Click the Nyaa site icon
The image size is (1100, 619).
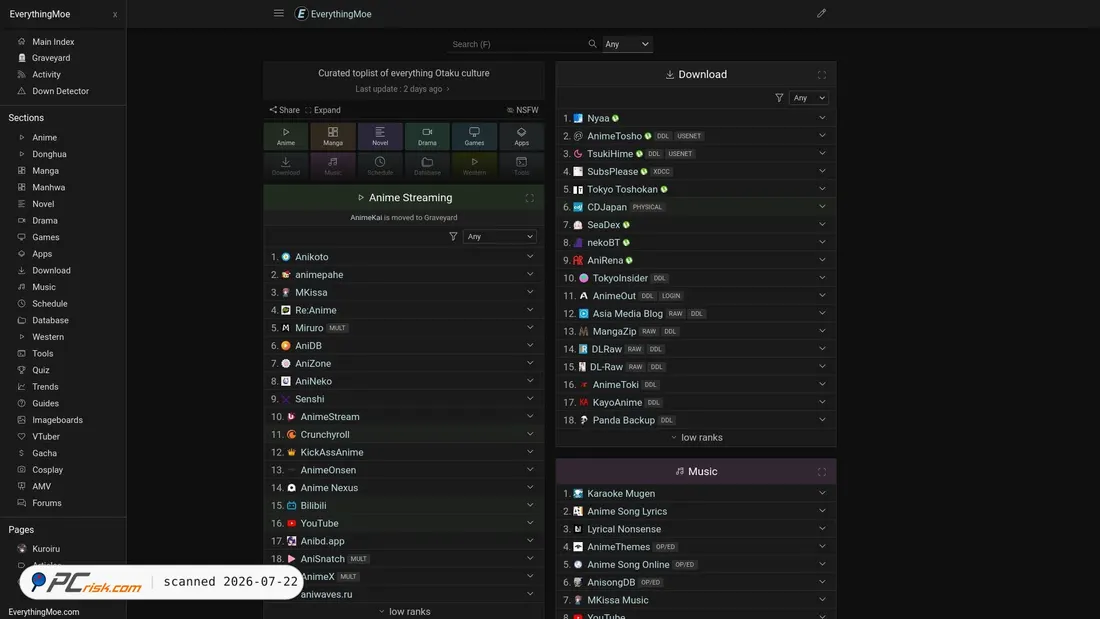[x=578, y=118]
